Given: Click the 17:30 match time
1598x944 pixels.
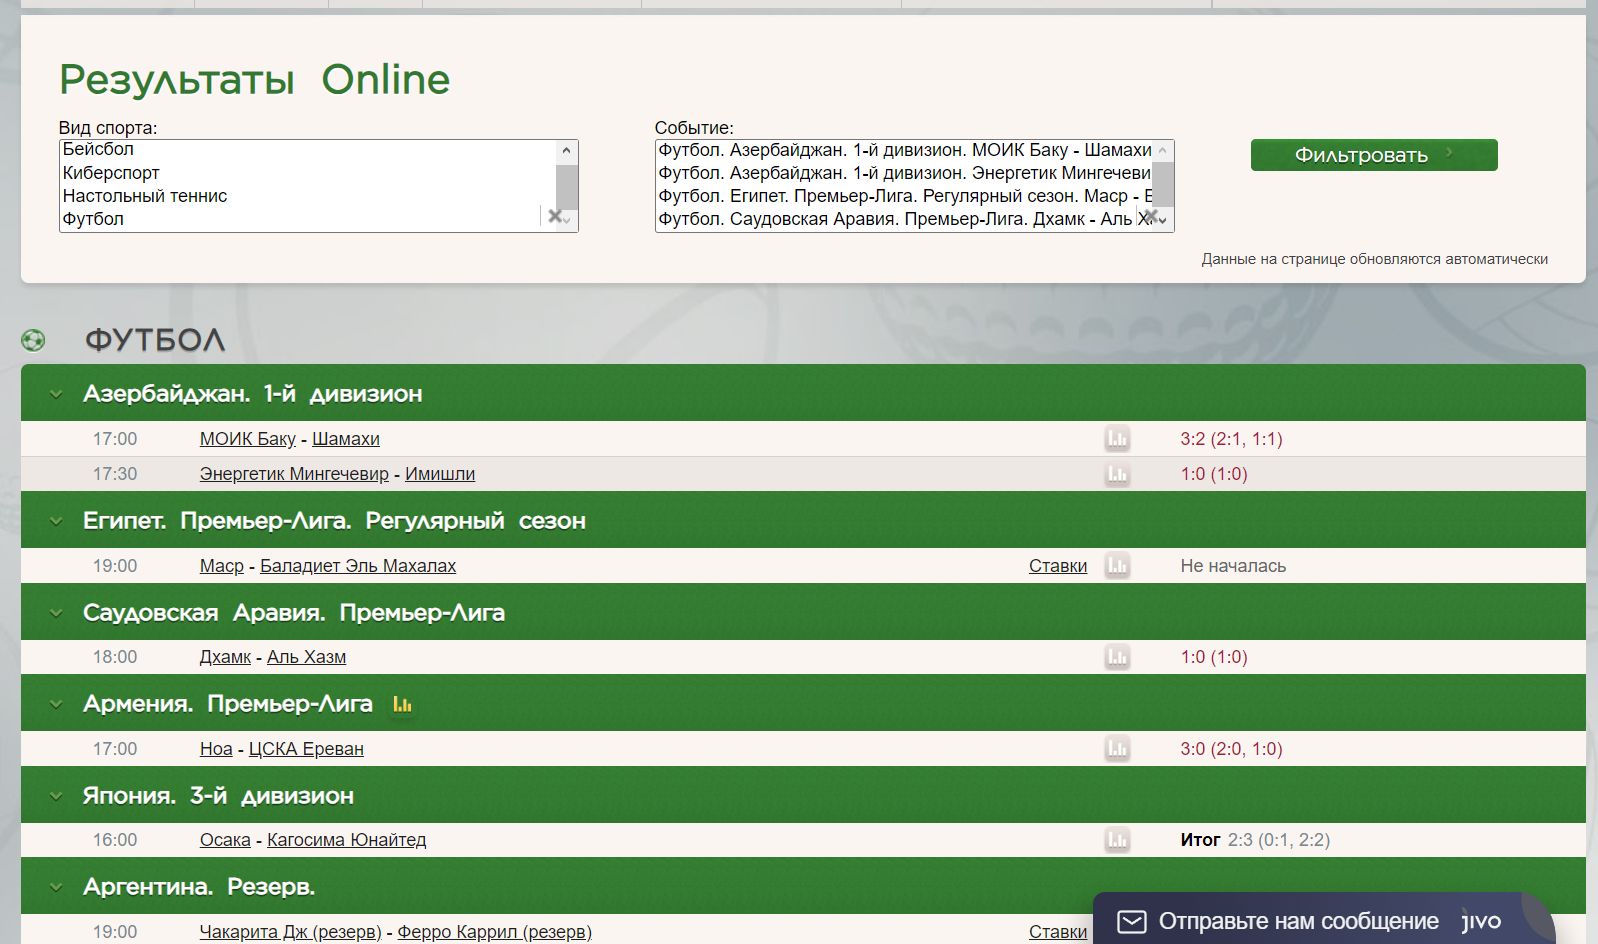Looking at the screenshot, I should click(x=115, y=474).
